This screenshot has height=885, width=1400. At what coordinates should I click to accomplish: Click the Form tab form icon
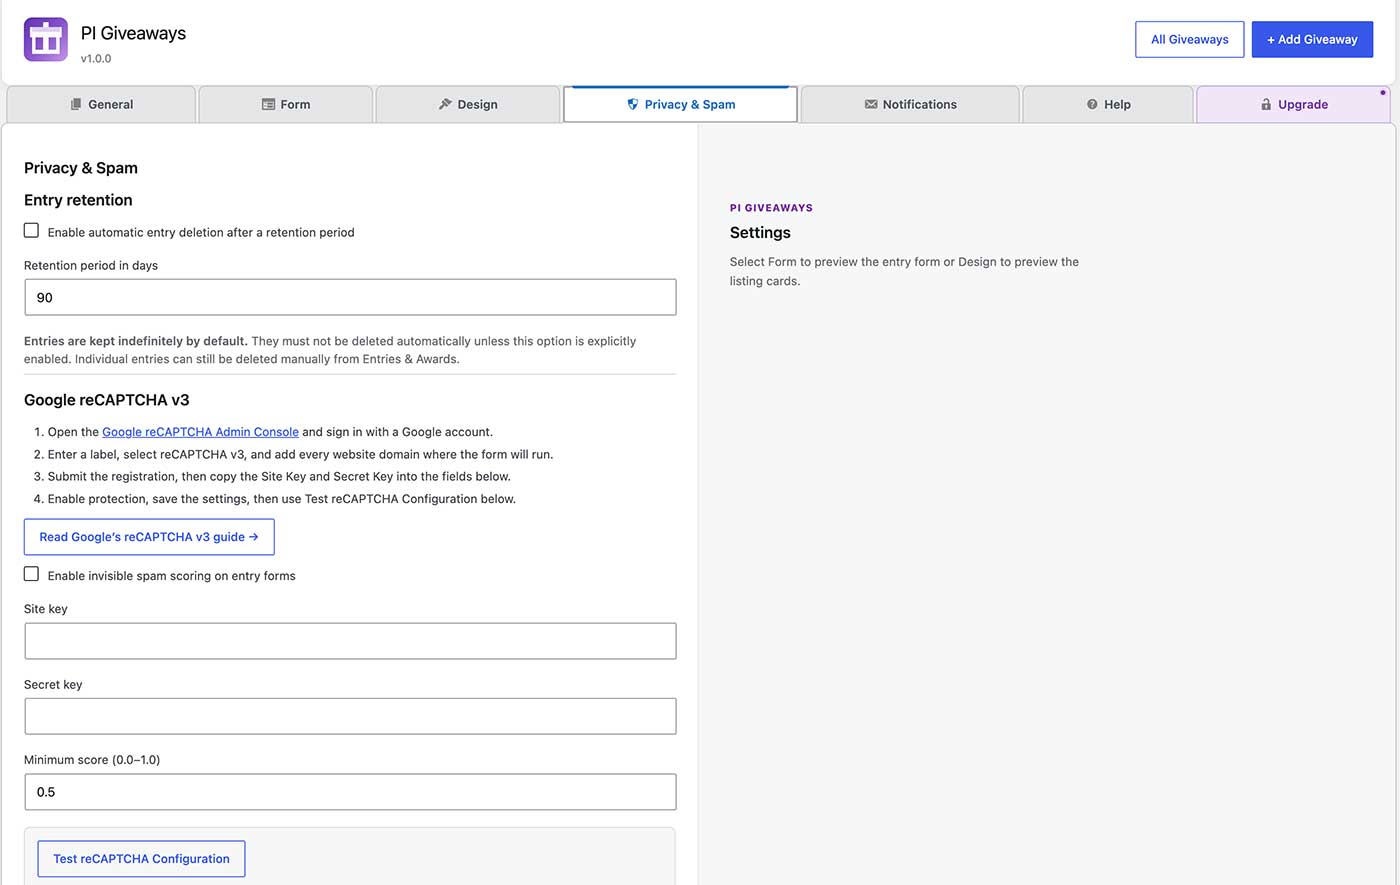pos(268,104)
